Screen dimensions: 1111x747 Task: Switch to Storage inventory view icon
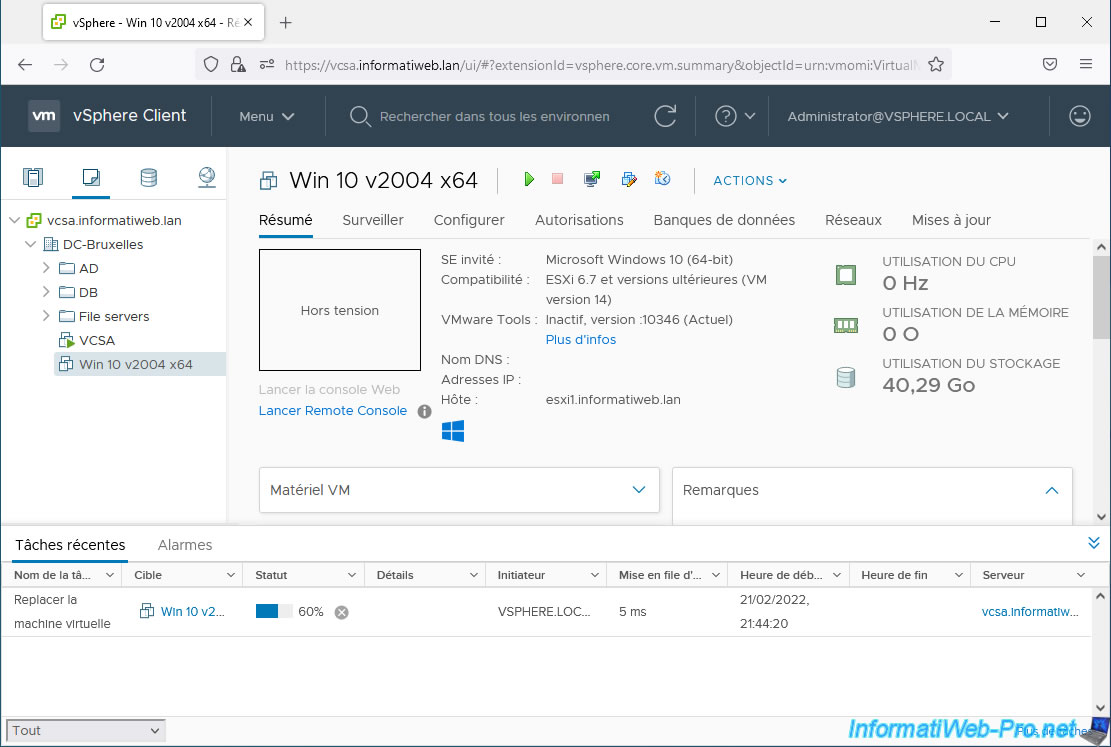(148, 178)
